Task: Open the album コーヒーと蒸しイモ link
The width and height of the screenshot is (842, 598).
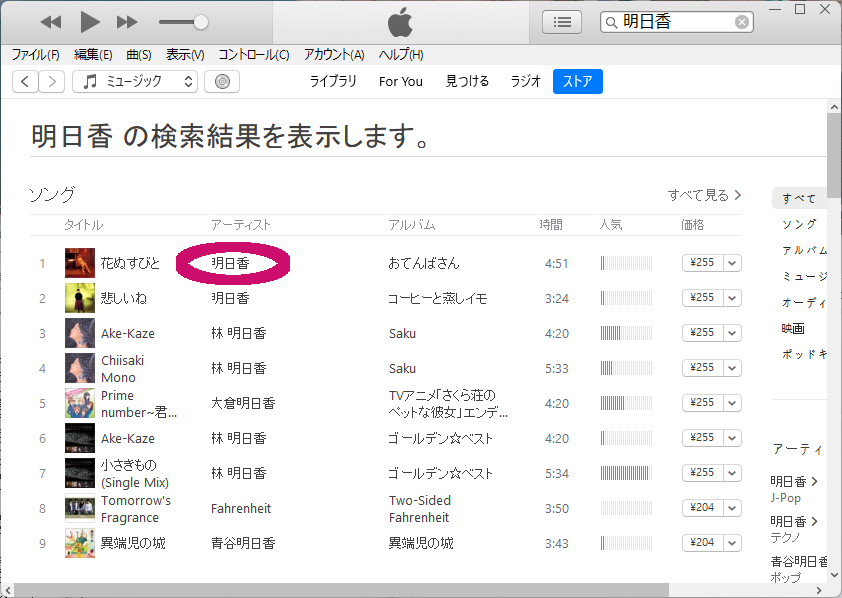Action: 437,298
